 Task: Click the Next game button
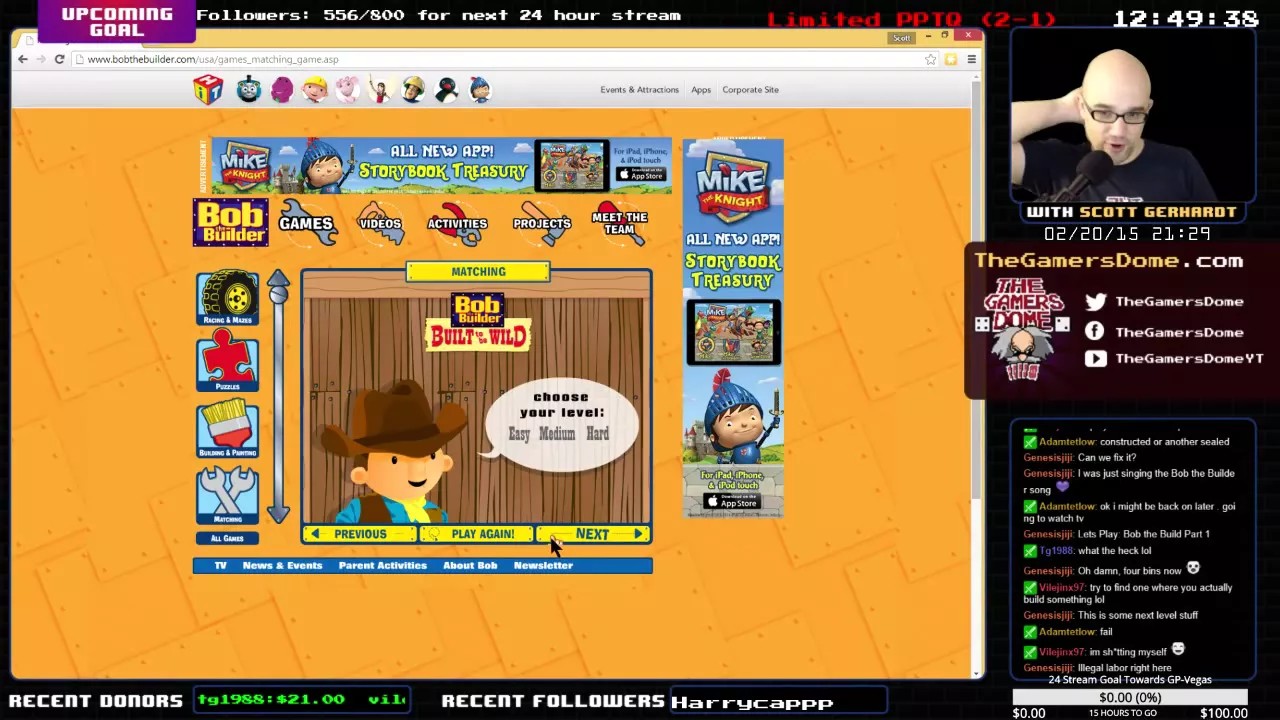tap(594, 534)
